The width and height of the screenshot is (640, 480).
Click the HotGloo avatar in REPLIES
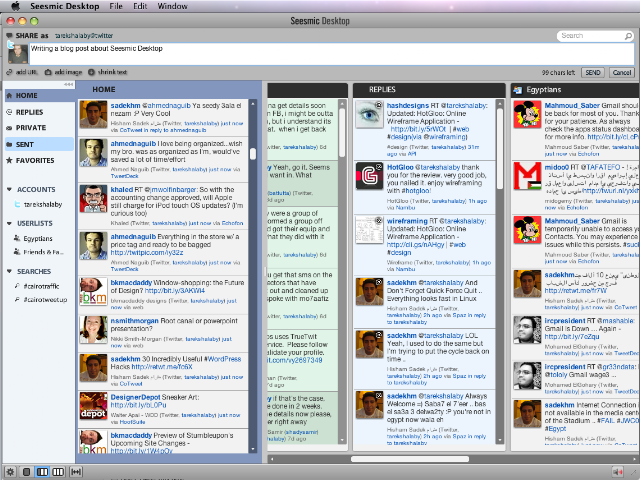click(369, 176)
